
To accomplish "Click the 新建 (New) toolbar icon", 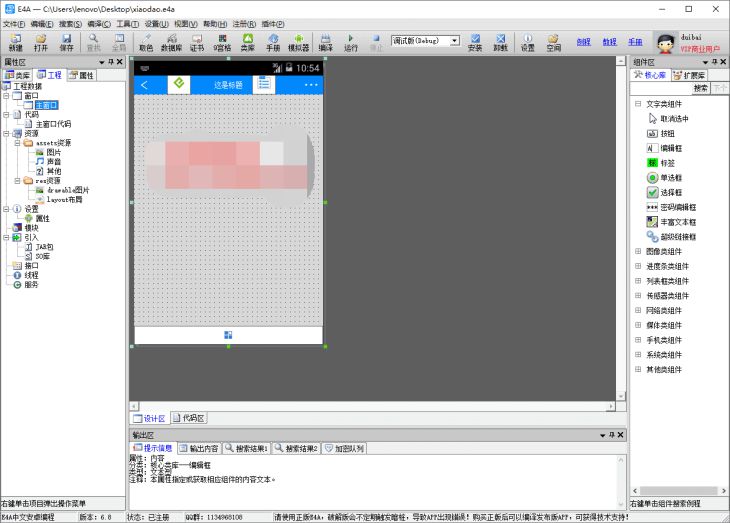I will pos(15,42).
